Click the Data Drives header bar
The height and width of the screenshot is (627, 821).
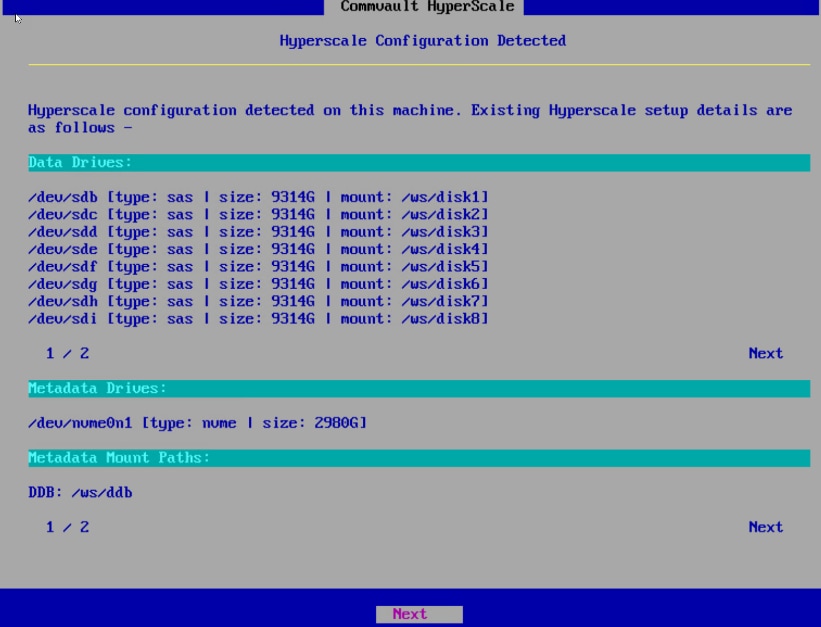tap(419, 162)
